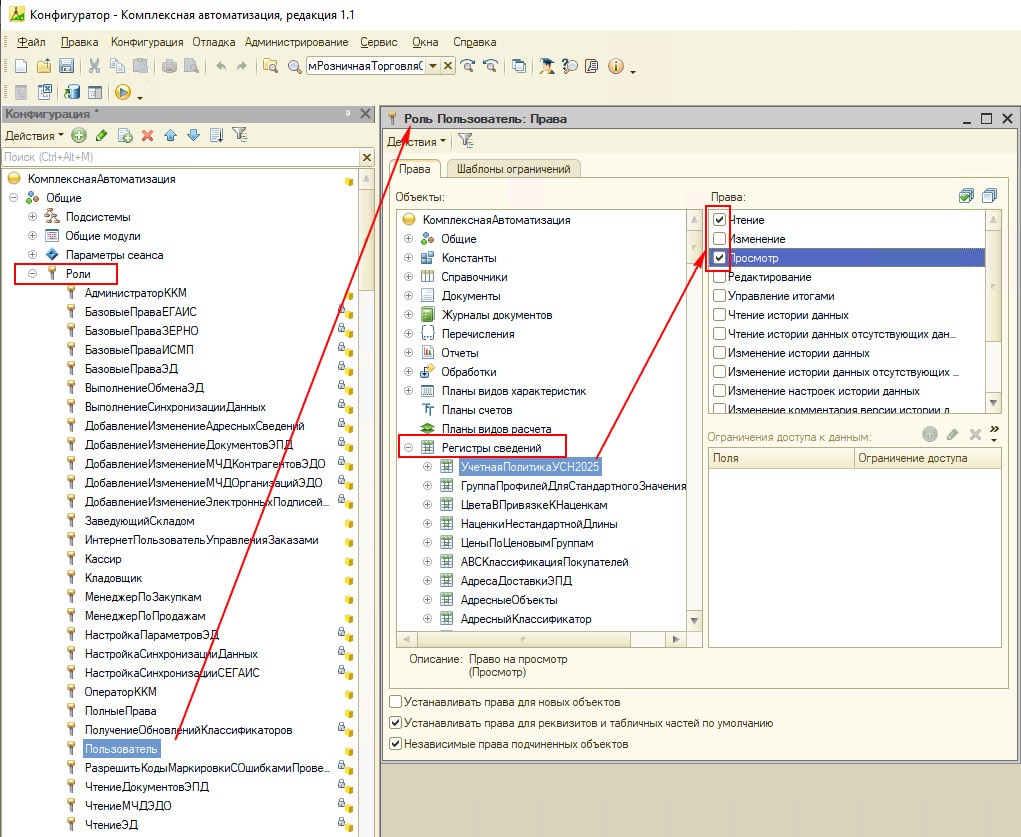1021x837 pixels.
Task: Click the Поиск search field in Configuration panel
Action: coord(180,157)
